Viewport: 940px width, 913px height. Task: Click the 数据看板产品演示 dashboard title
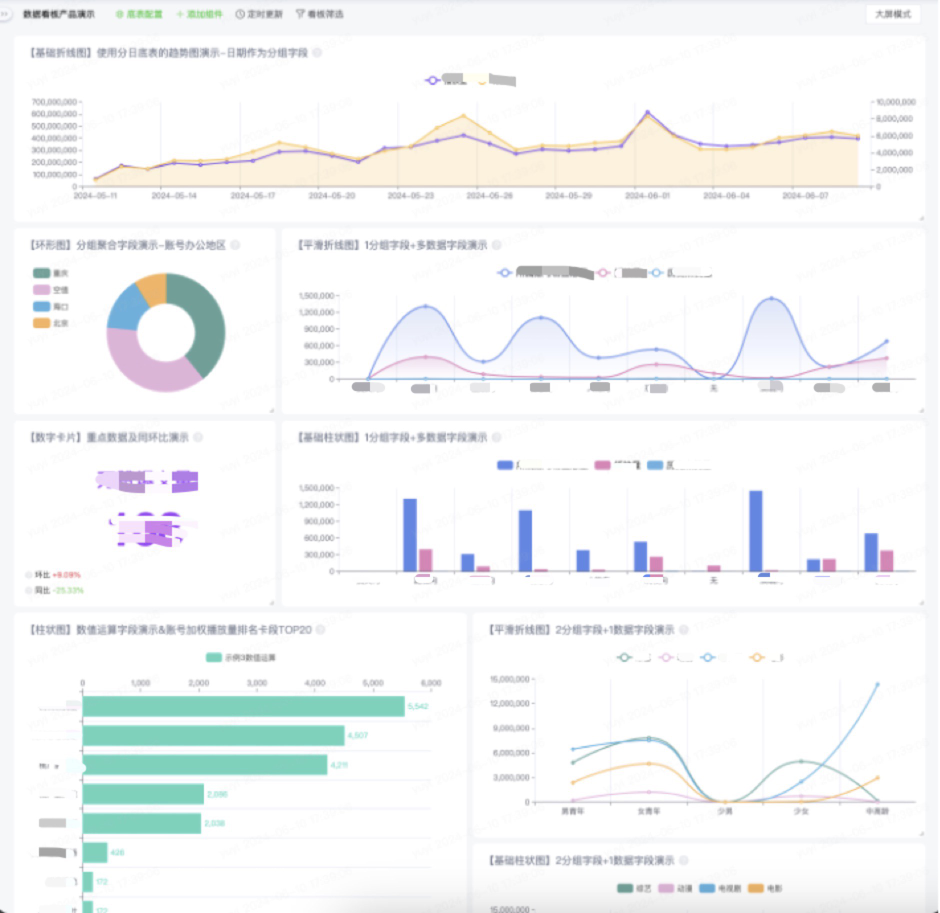pos(59,14)
